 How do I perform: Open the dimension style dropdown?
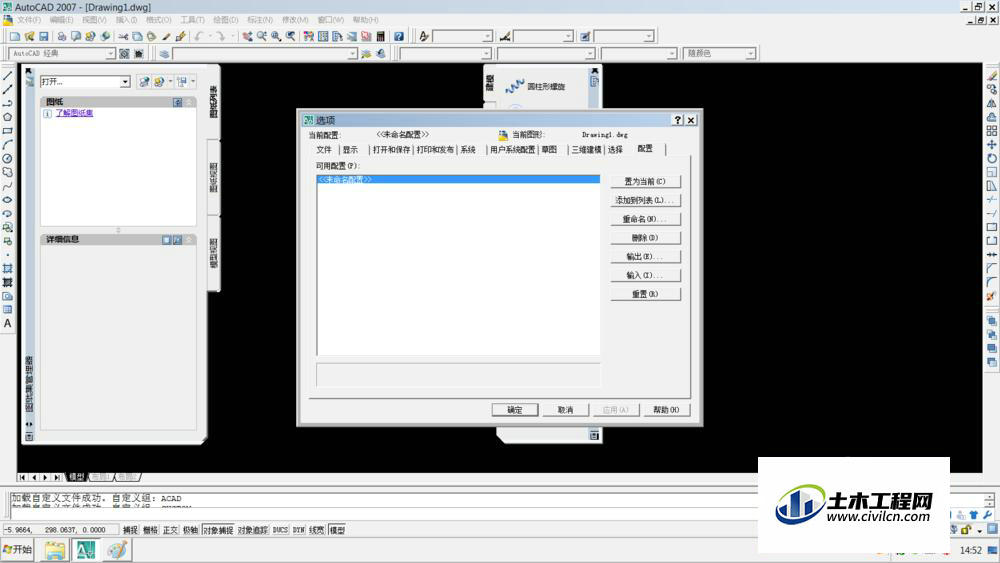click(568, 36)
